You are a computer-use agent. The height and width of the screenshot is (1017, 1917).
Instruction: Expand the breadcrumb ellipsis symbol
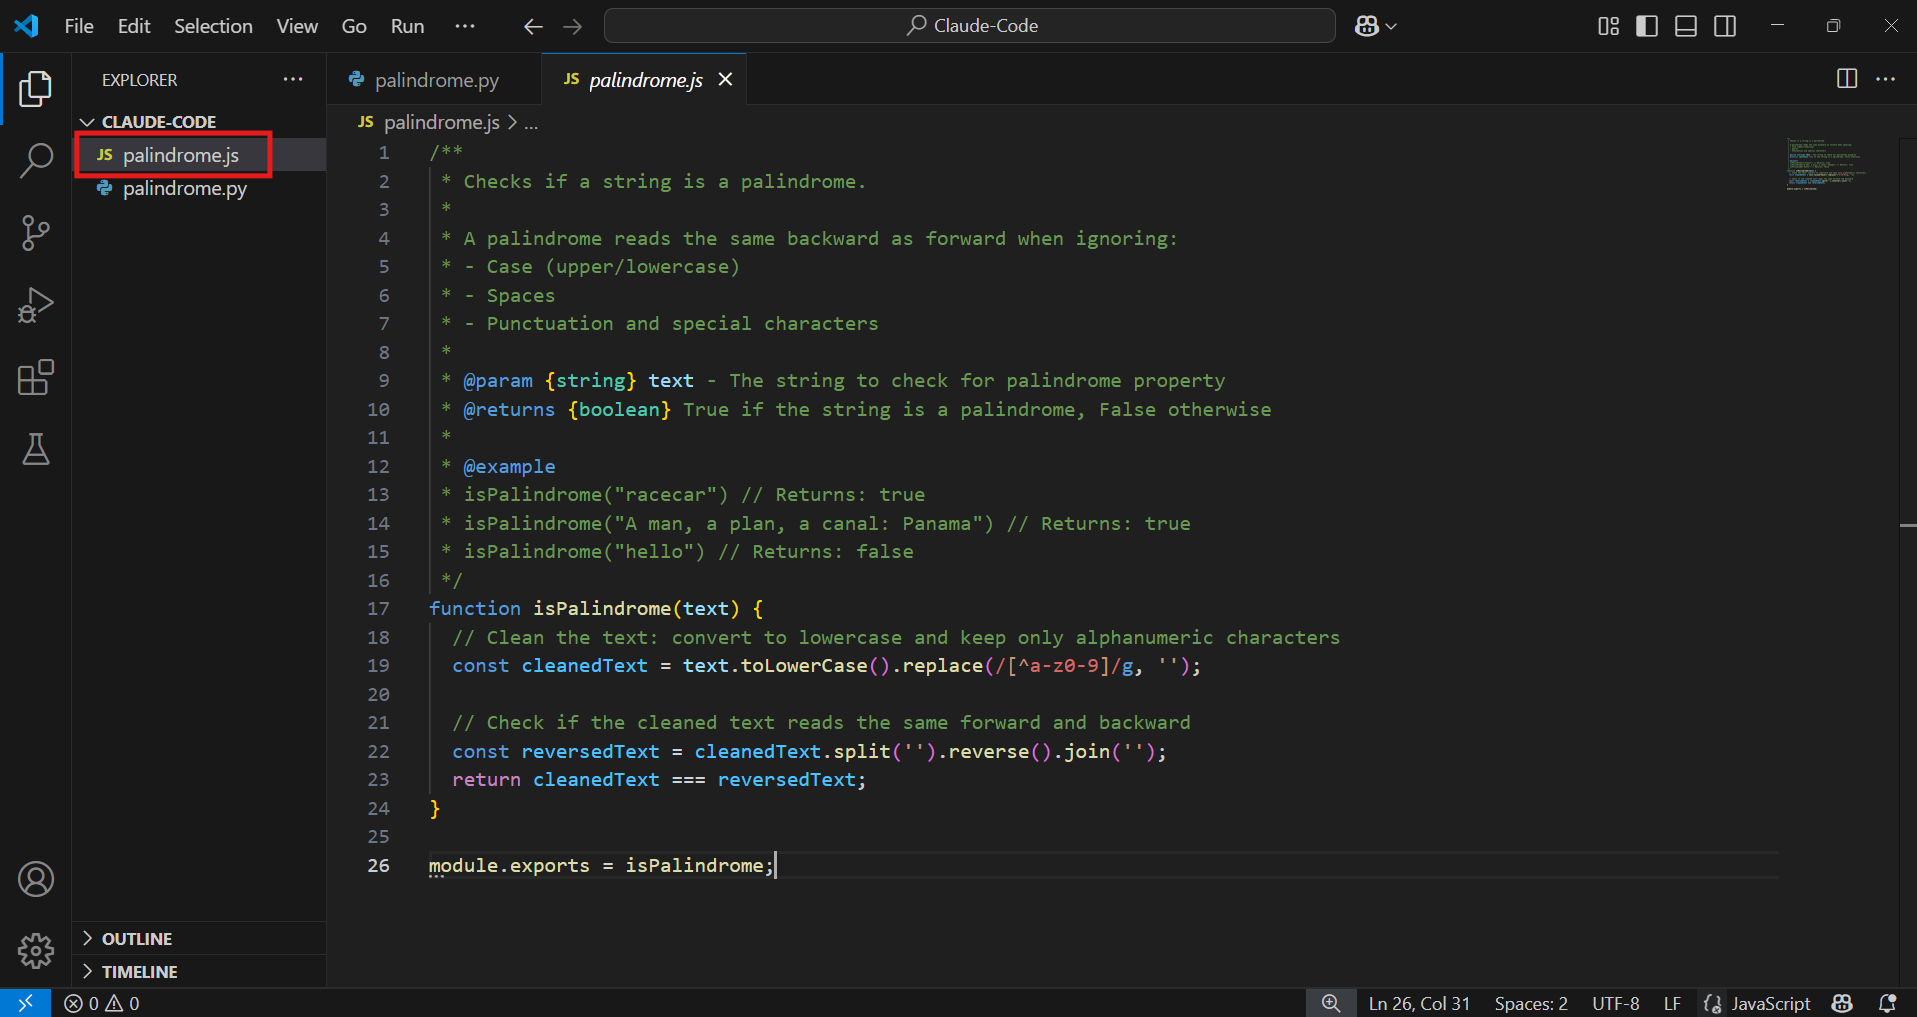pos(531,123)
